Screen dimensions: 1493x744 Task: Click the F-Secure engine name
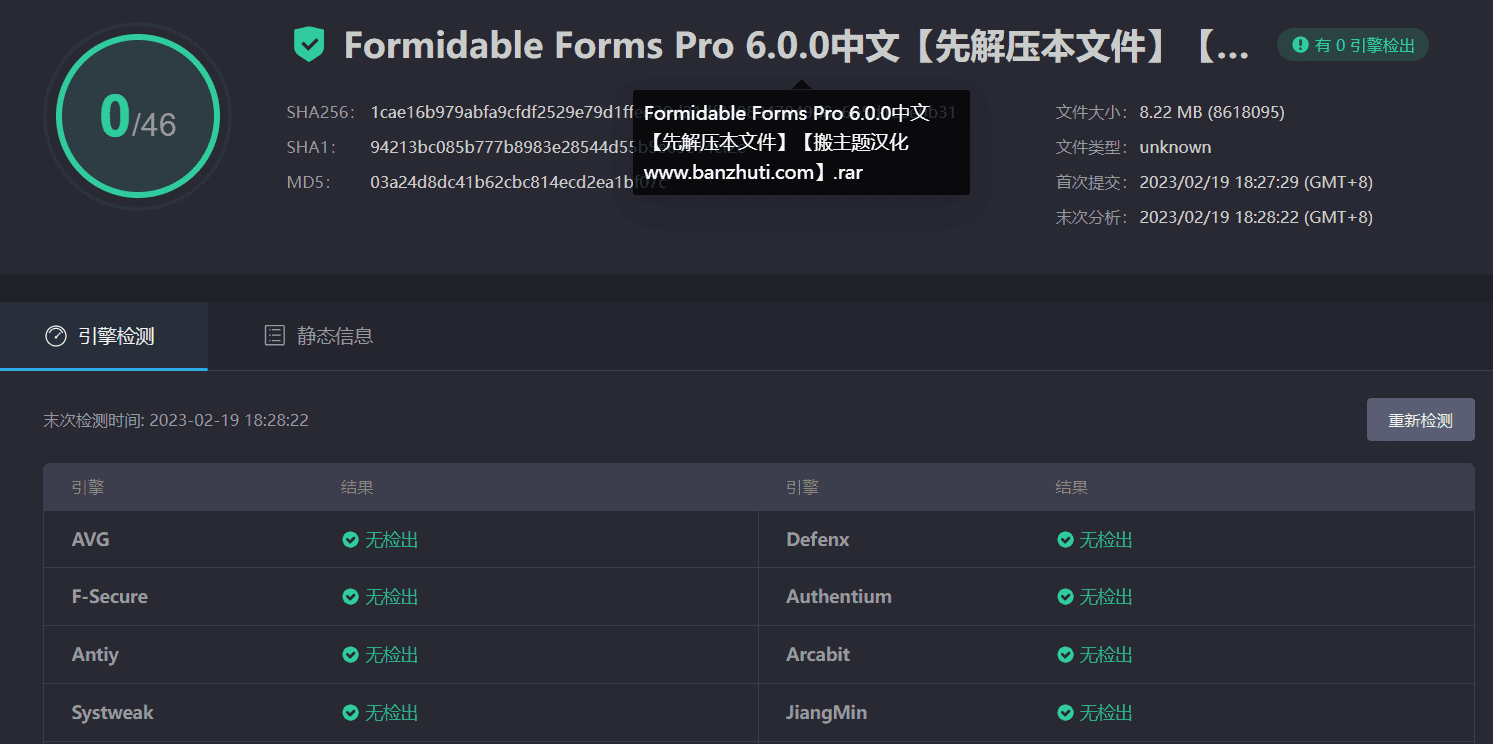(x=110, y=597)
